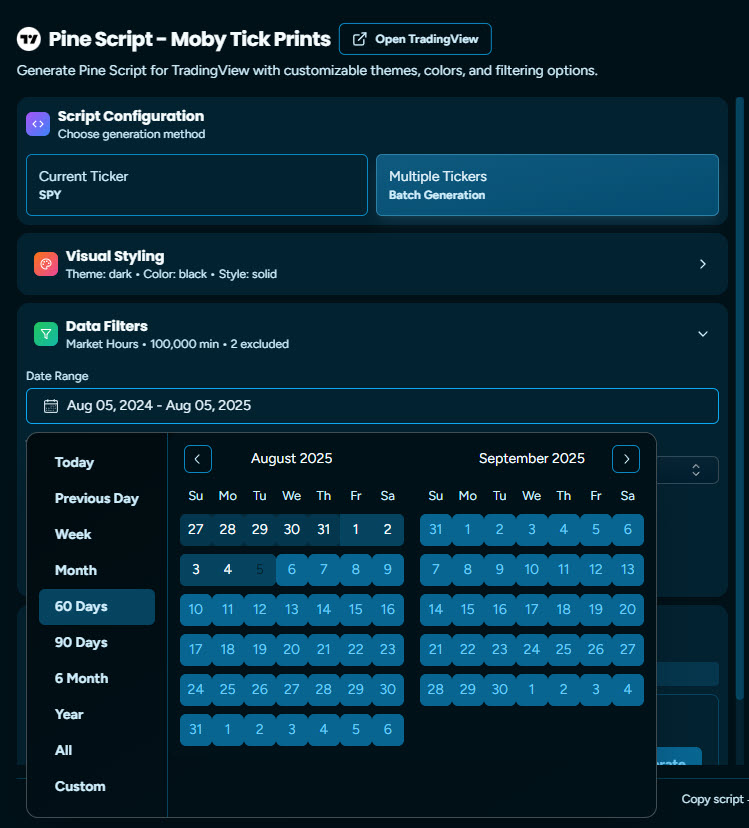Choose the Previous Day preset
Screen dimensions: 749x828
[97, 498]
